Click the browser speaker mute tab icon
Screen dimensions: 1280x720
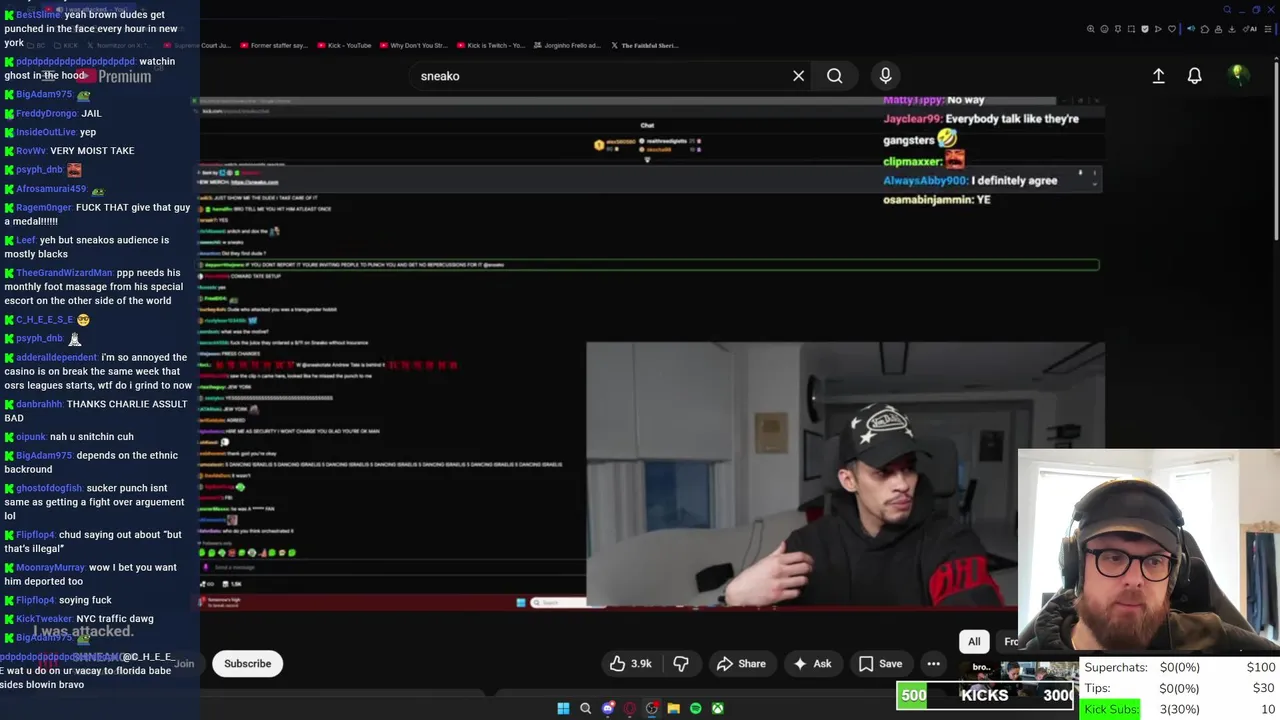(x=1191, y=29)
